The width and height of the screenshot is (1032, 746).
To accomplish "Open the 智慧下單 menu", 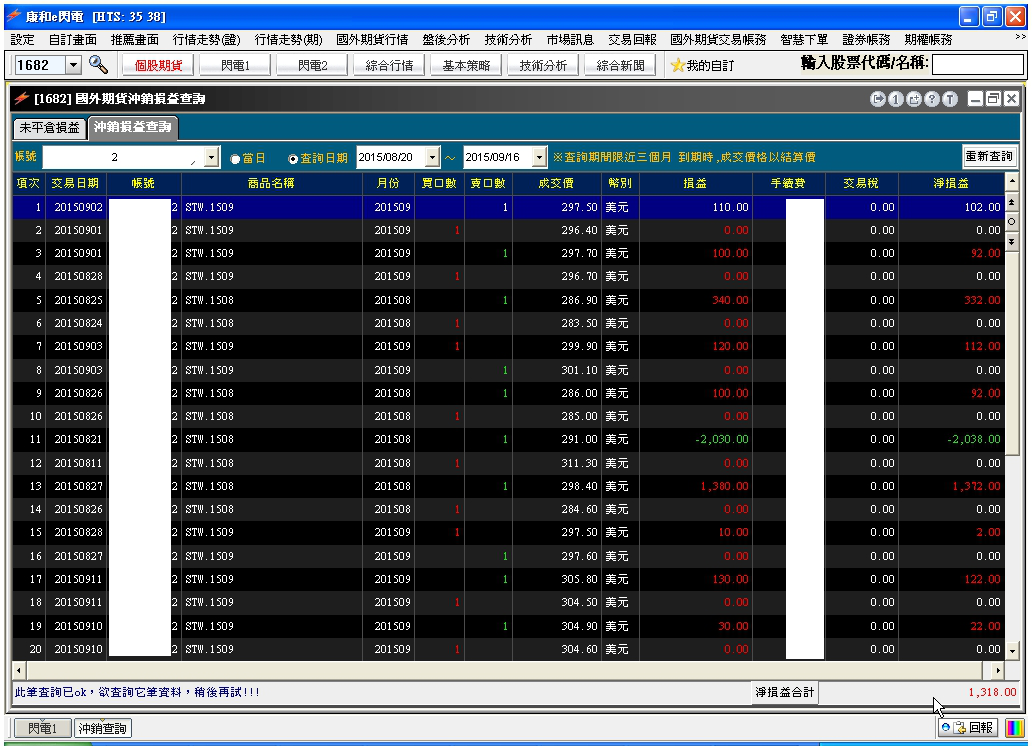I will pyautogui.click(x=804, y=40).
